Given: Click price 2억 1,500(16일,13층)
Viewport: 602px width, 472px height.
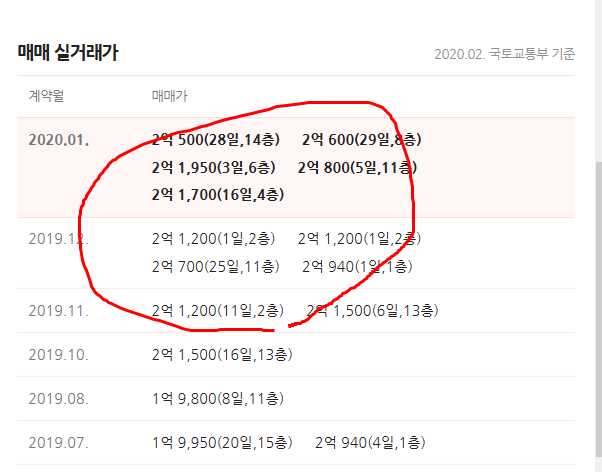Looking at the screenshot, I should pyautogui.click(x=222, y=355).
